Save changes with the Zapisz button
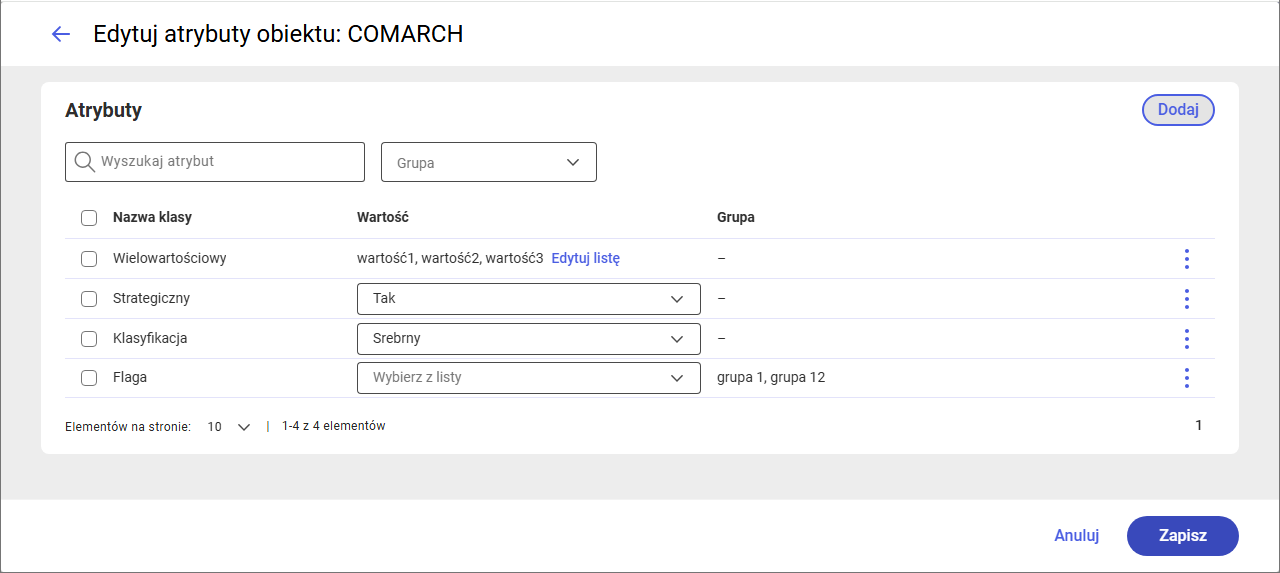The width and height of the screenshot is (1280, 573). pyautogui.click(x=1183, y=535)
